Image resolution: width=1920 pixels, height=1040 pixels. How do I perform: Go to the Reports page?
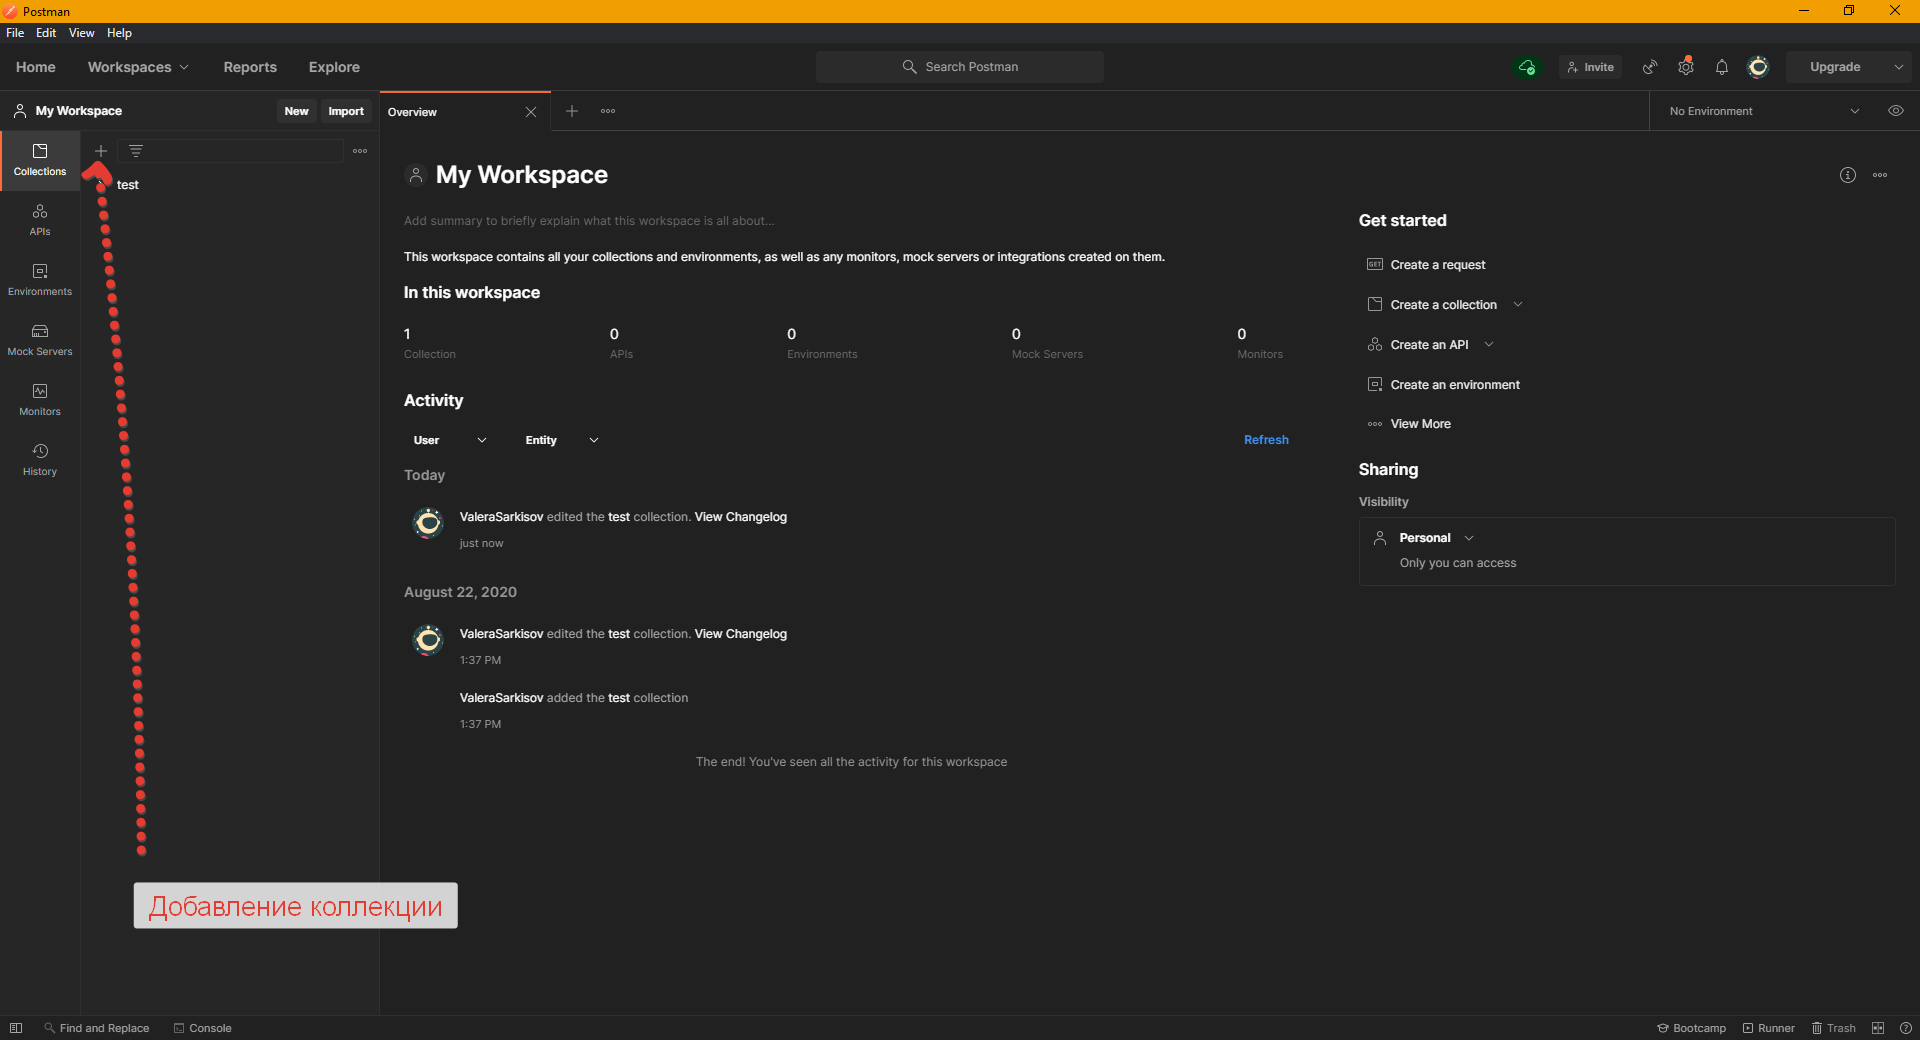[x=250, y=67]
